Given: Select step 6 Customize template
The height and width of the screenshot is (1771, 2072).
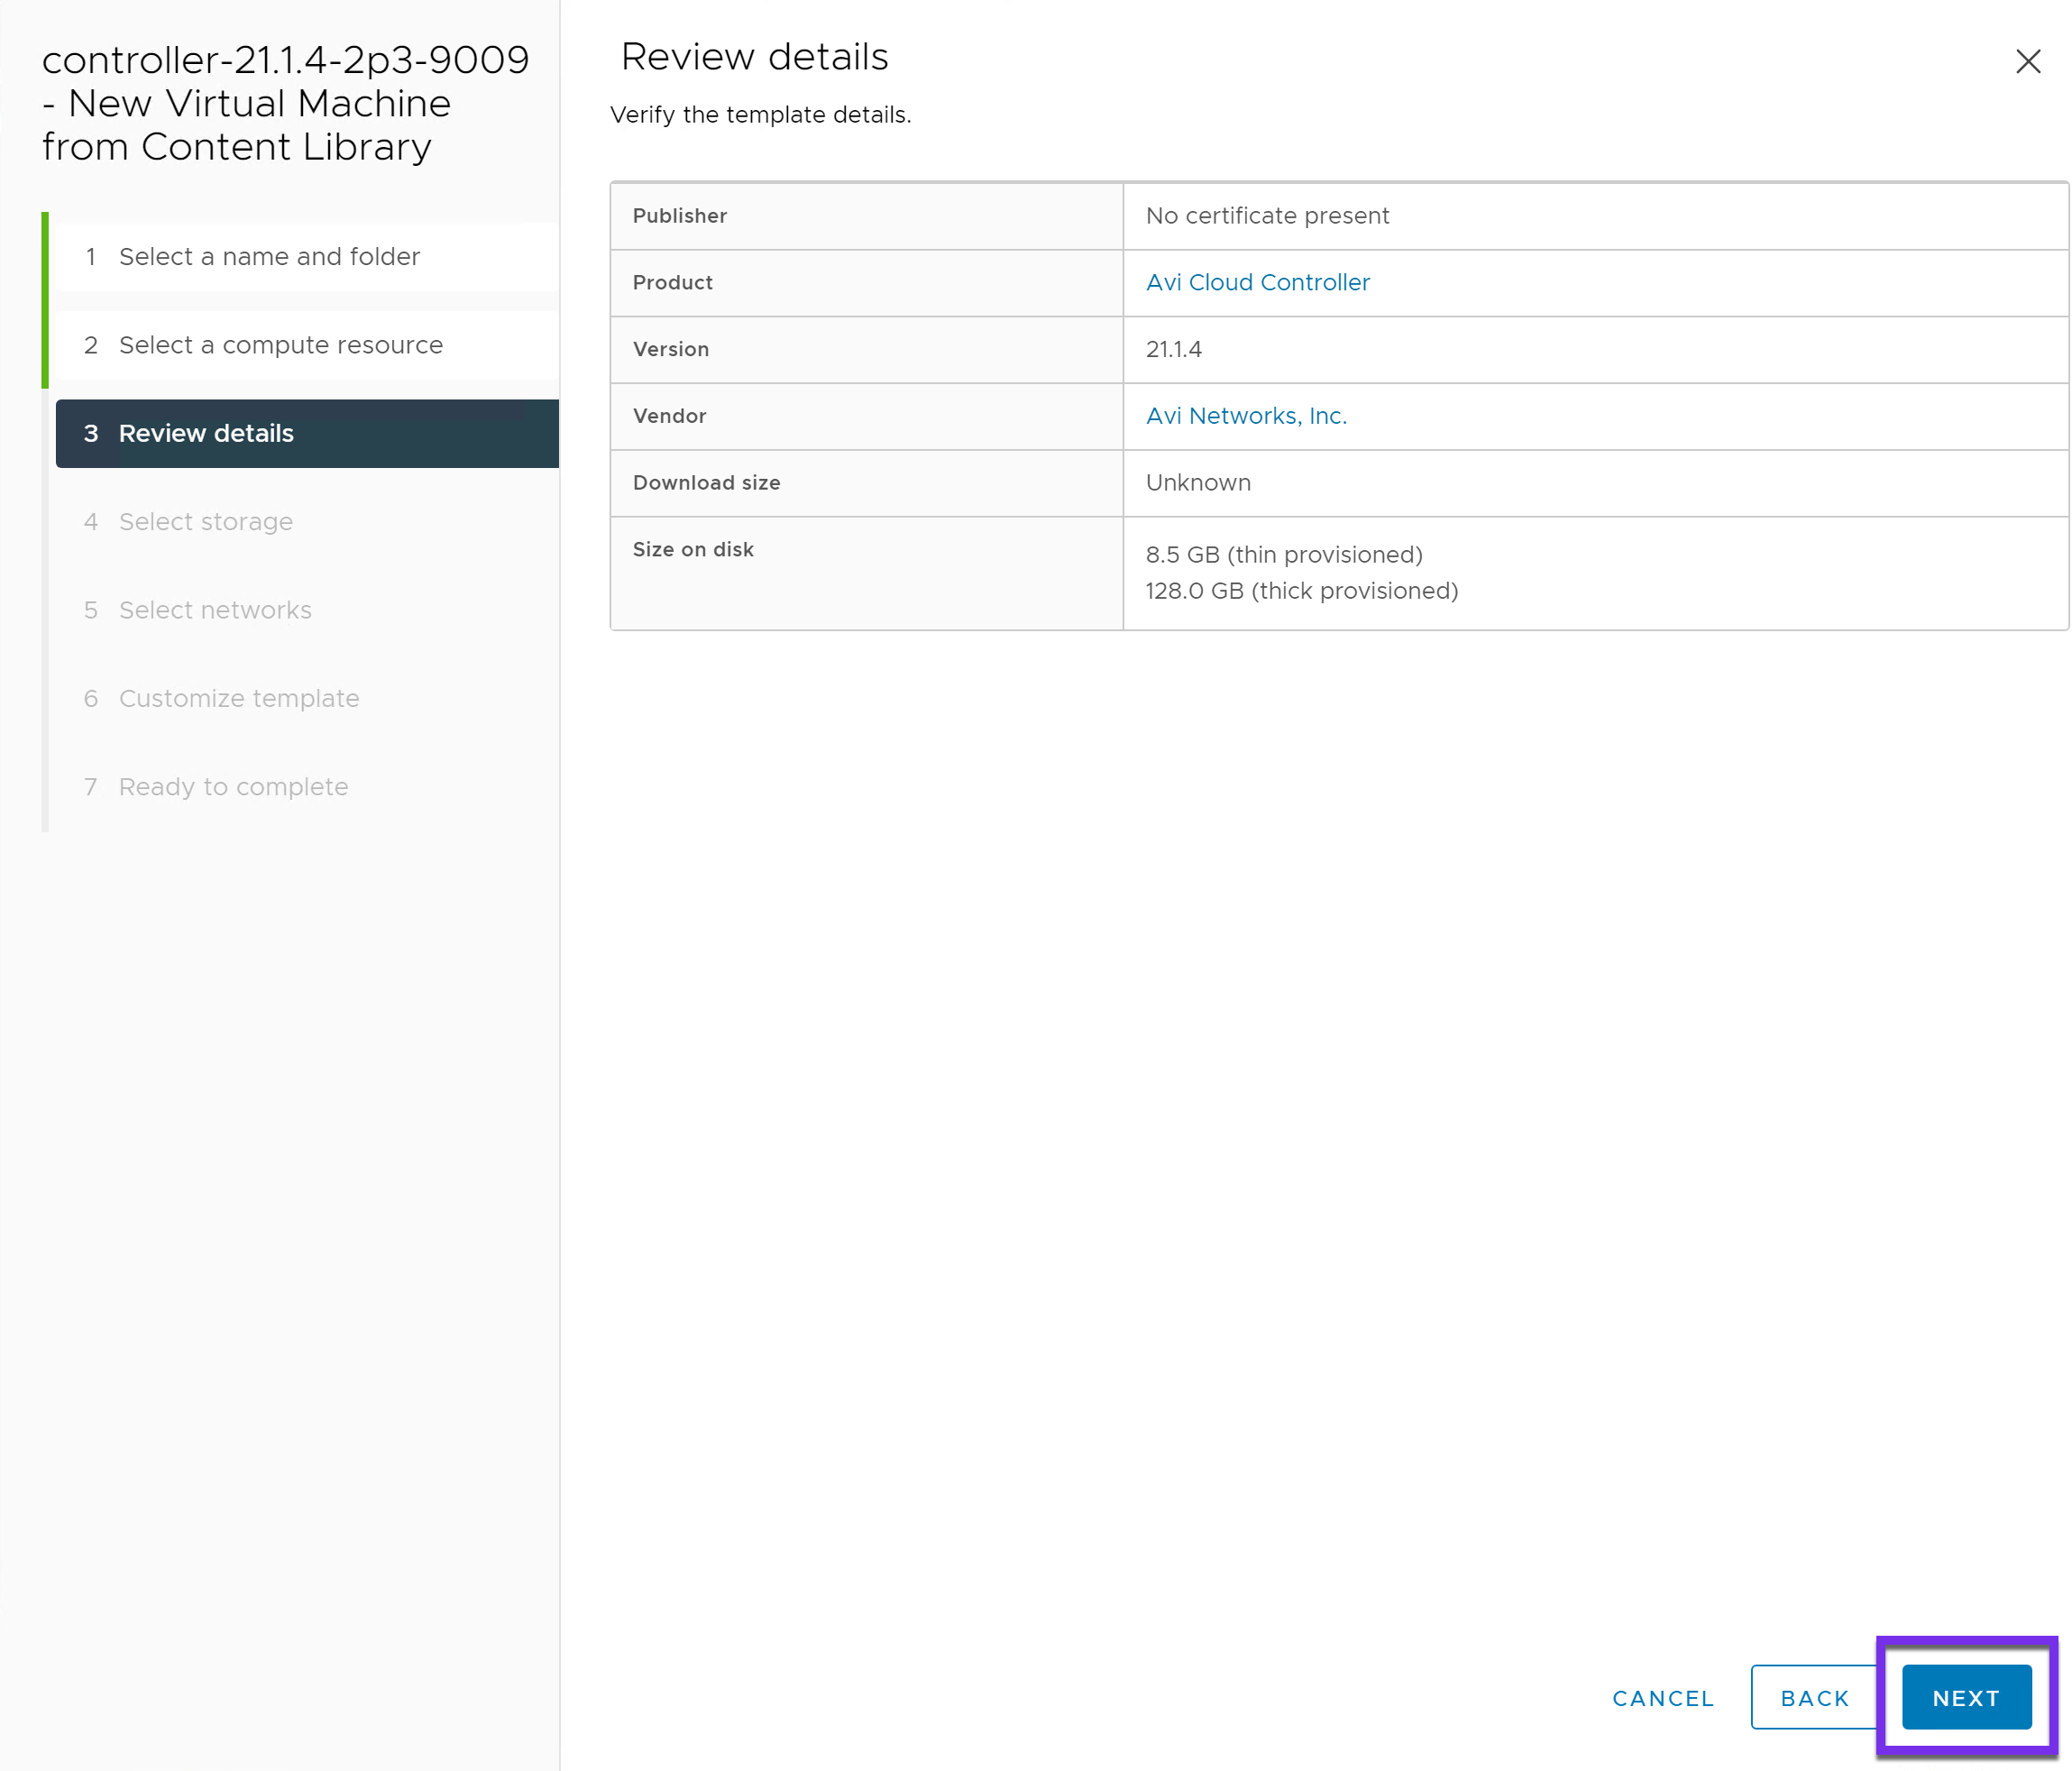Looking at the screenshot, I should click(x=238, y=698).
